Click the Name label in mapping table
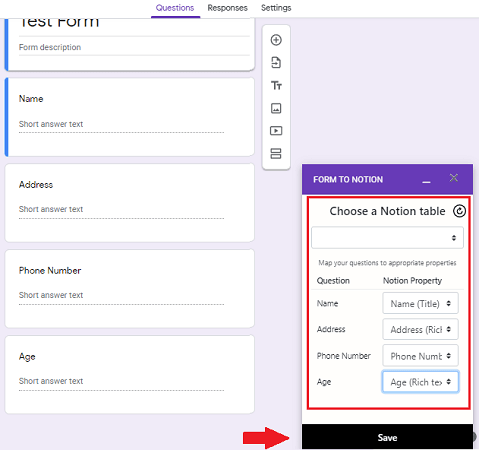 point(327,303)
